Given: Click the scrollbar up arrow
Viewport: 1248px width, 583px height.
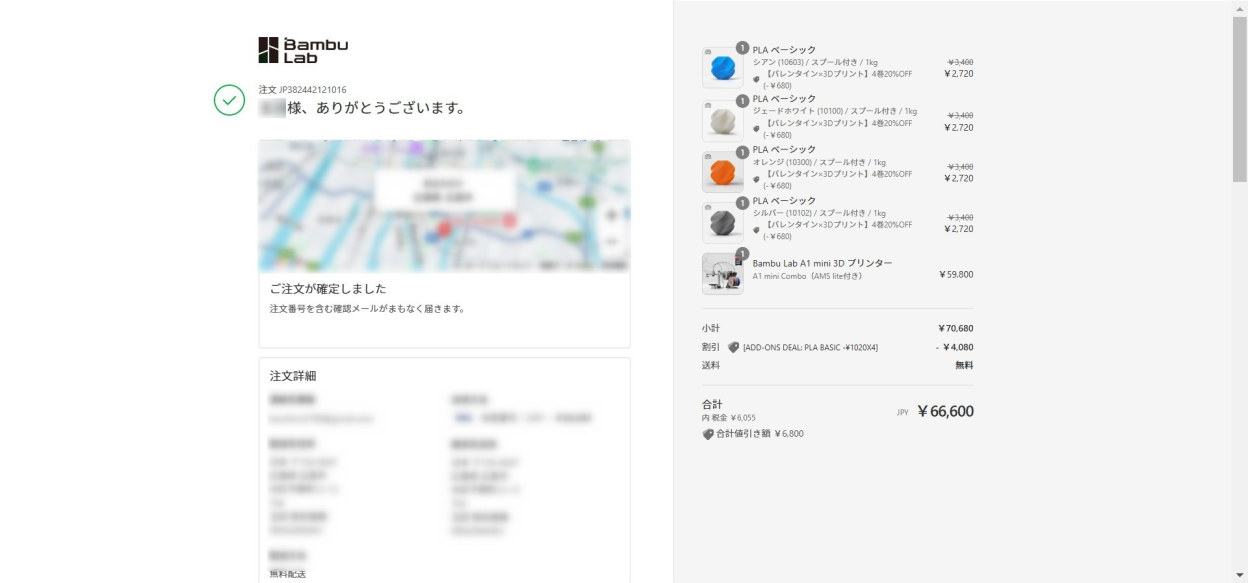Looking at the screenshot, I should pyautogui.click(x=1240, y=7).
